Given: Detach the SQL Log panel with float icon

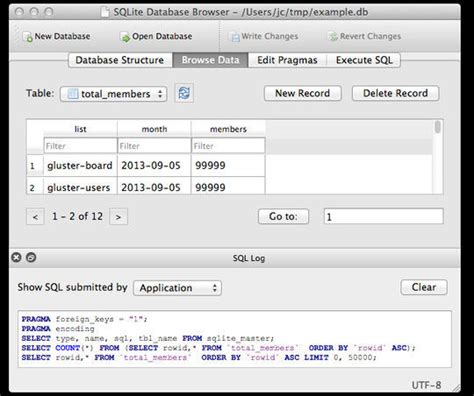Looking at the screenshot, I should point(31,257).
